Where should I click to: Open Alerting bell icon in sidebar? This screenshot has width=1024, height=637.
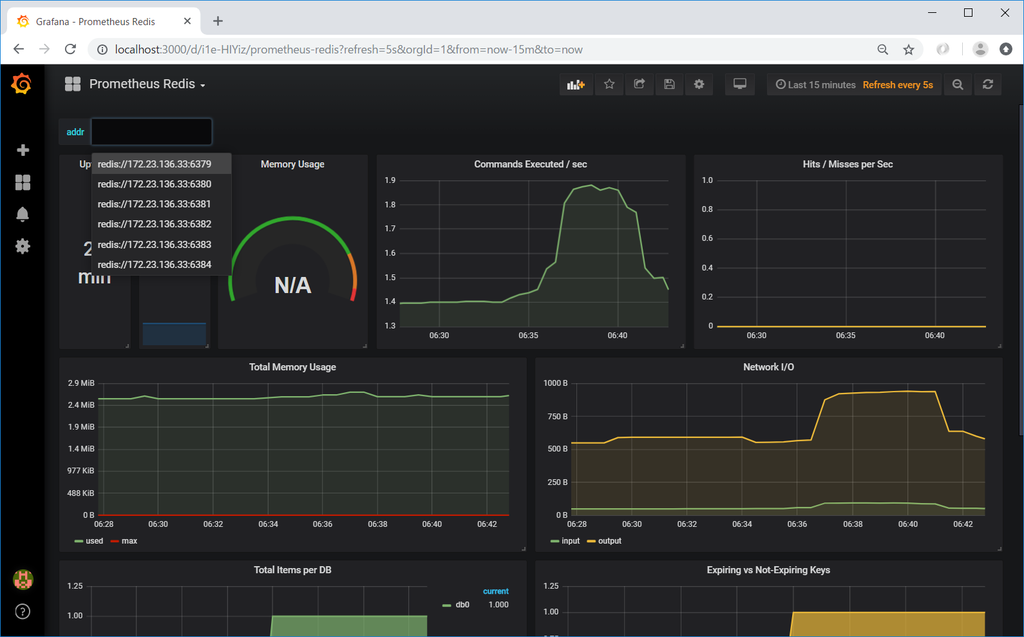23,214
